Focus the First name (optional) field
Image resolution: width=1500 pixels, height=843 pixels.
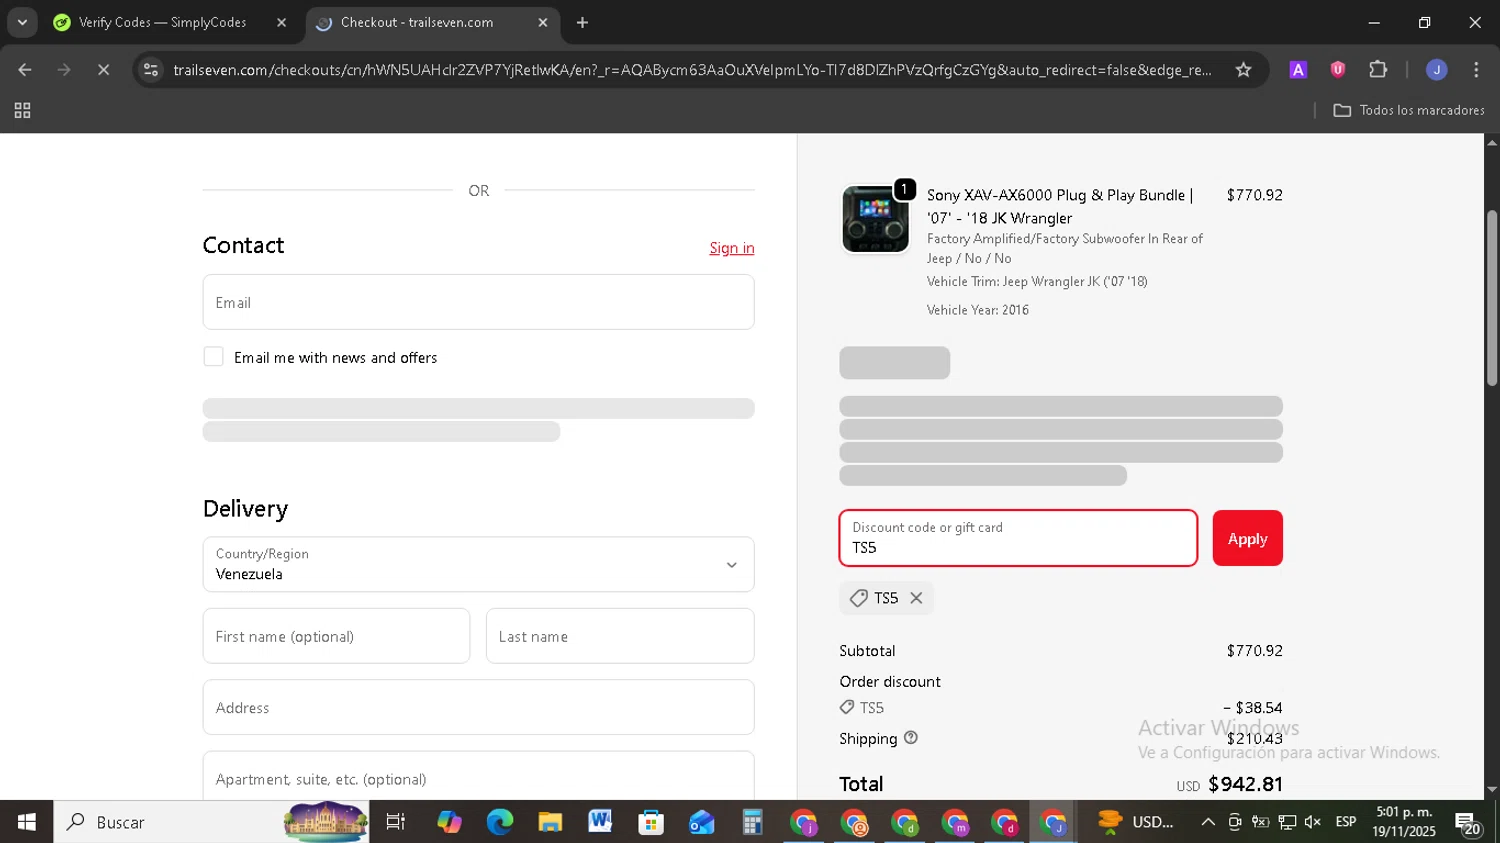point(336,636)
